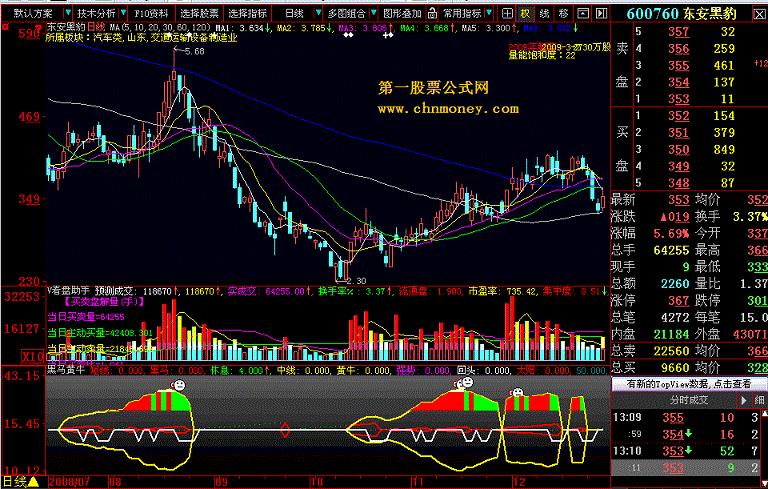Close the 600760 quote panel
The width and height of the screenshot is (768, 489).
click(759, 14)
